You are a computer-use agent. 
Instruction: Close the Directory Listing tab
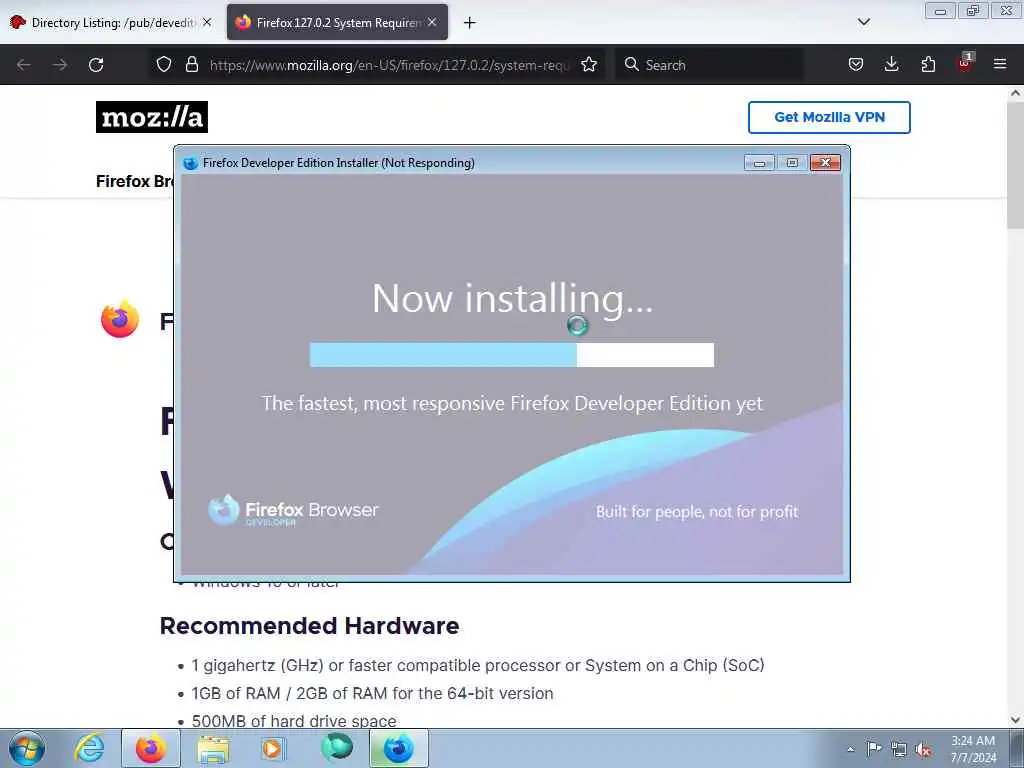coord(207,22)
